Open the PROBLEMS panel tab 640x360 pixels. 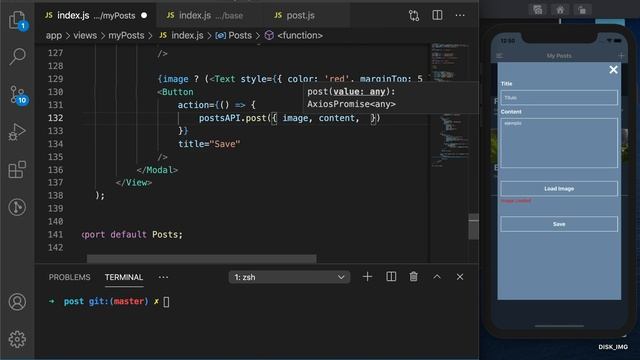tap(69, 277)
